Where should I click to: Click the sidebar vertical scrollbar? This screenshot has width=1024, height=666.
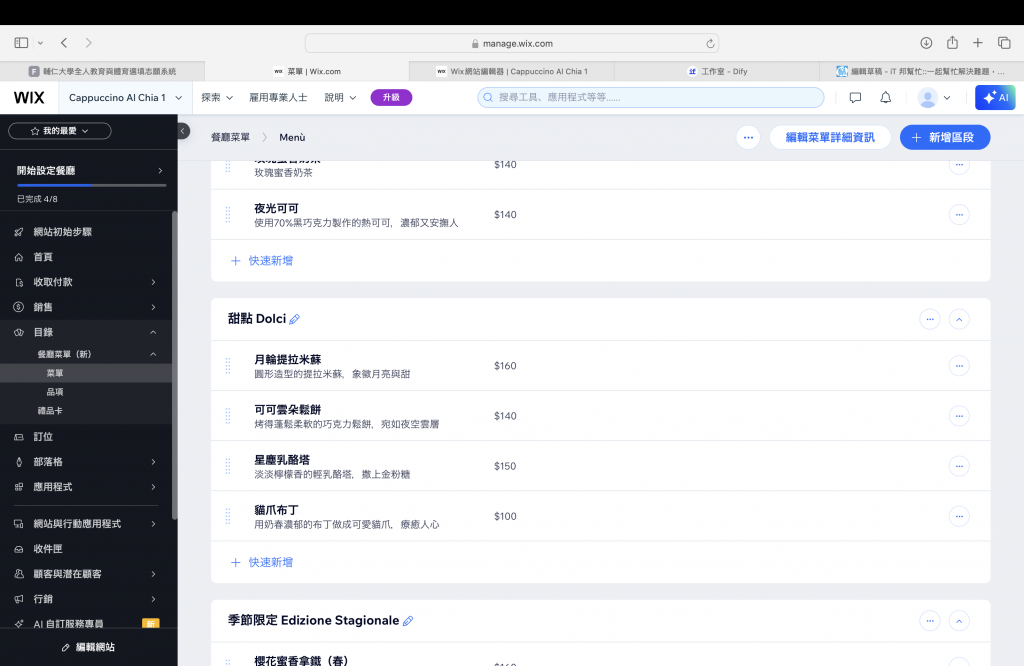174,364
